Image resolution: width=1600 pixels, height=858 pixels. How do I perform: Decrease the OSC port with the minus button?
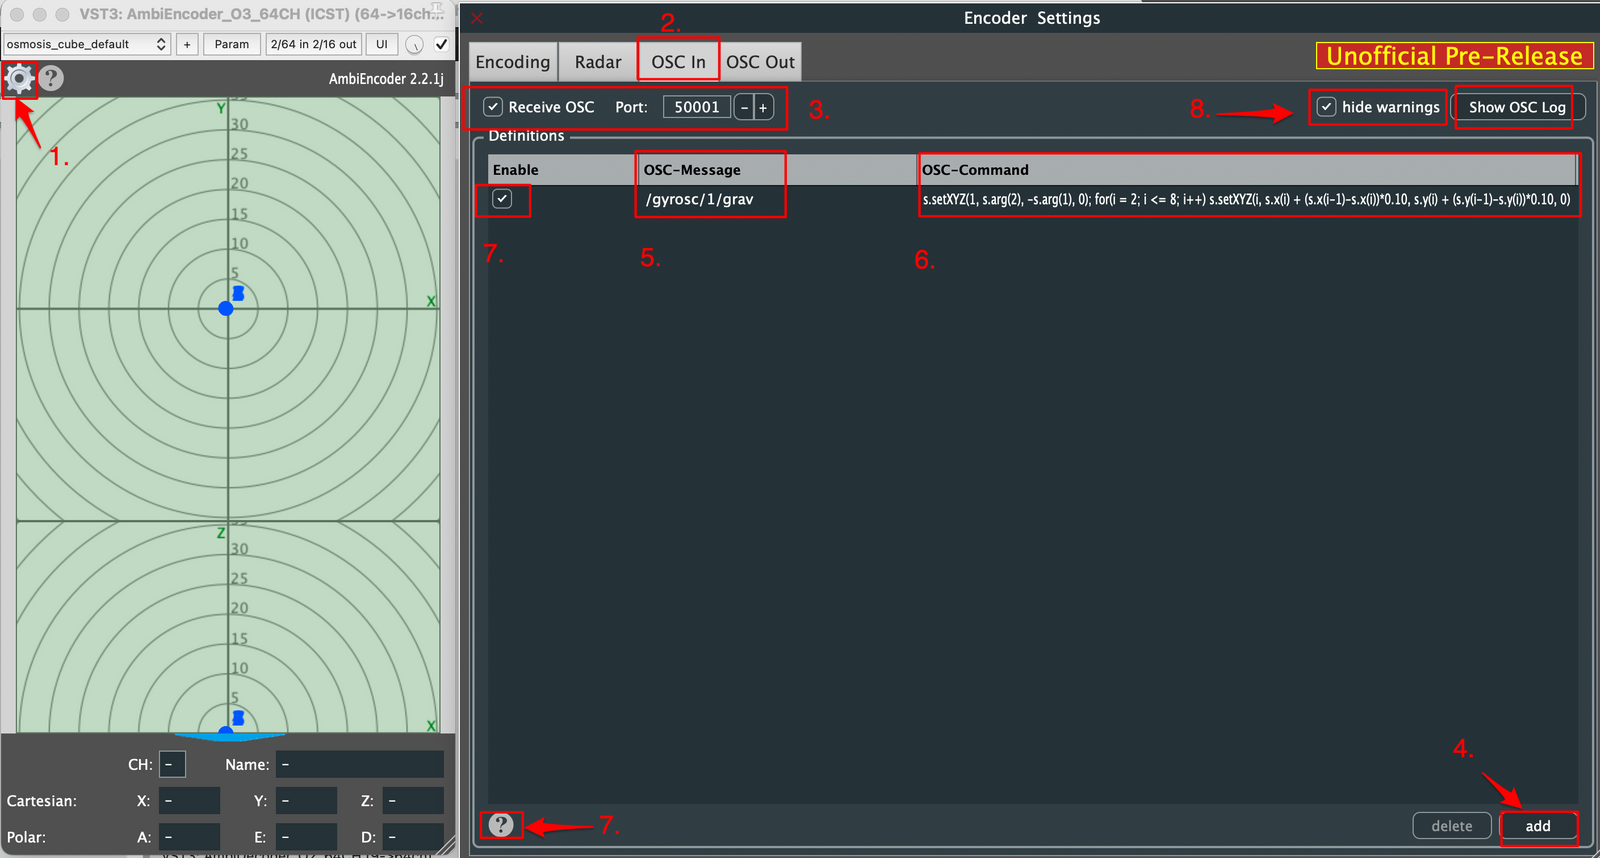point(744,107)
